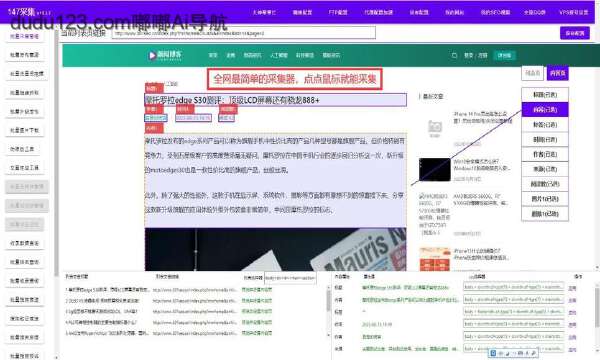
Task: Click the purple button right of list URL field
Action: (575, 33)
